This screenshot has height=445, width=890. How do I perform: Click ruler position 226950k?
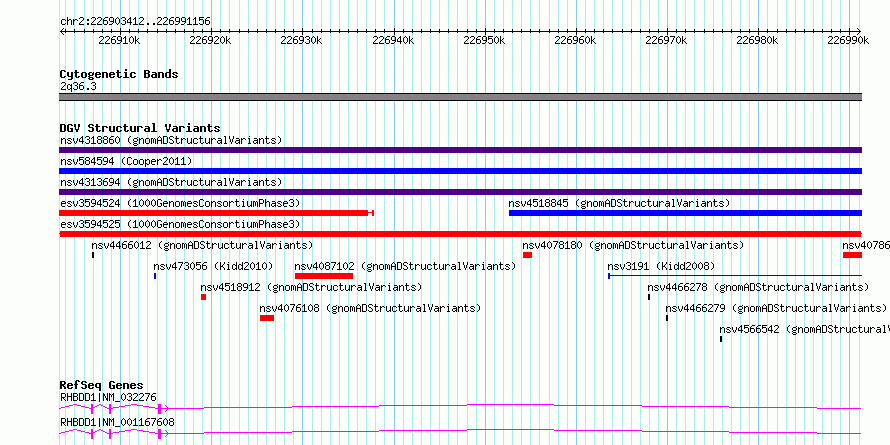[484, 40]
